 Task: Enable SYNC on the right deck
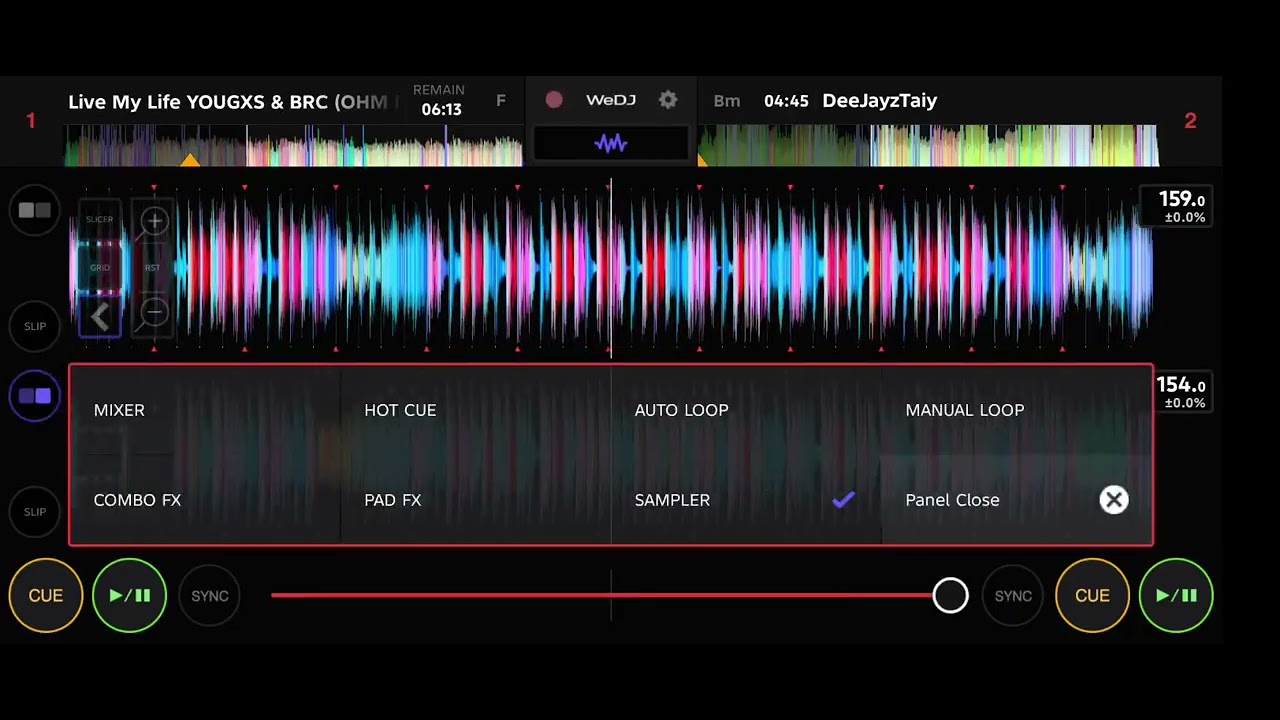coord(1013,596)
